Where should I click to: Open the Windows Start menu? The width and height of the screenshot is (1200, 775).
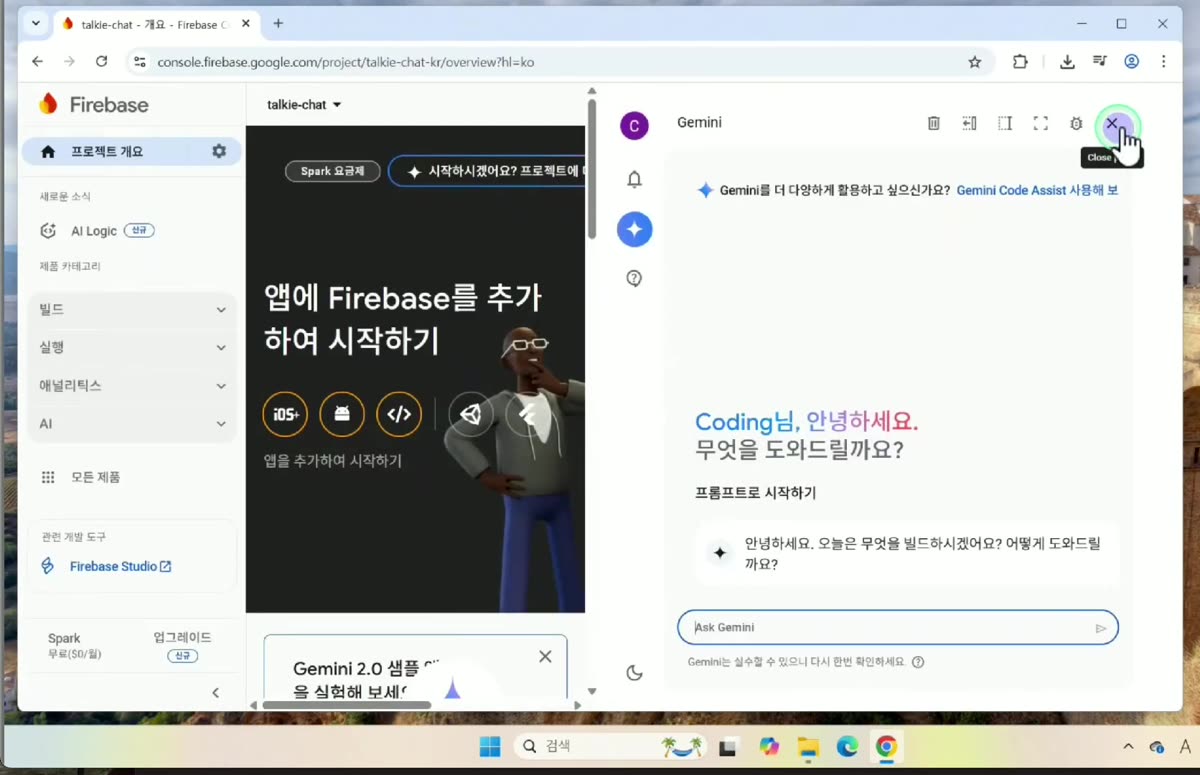490,747
